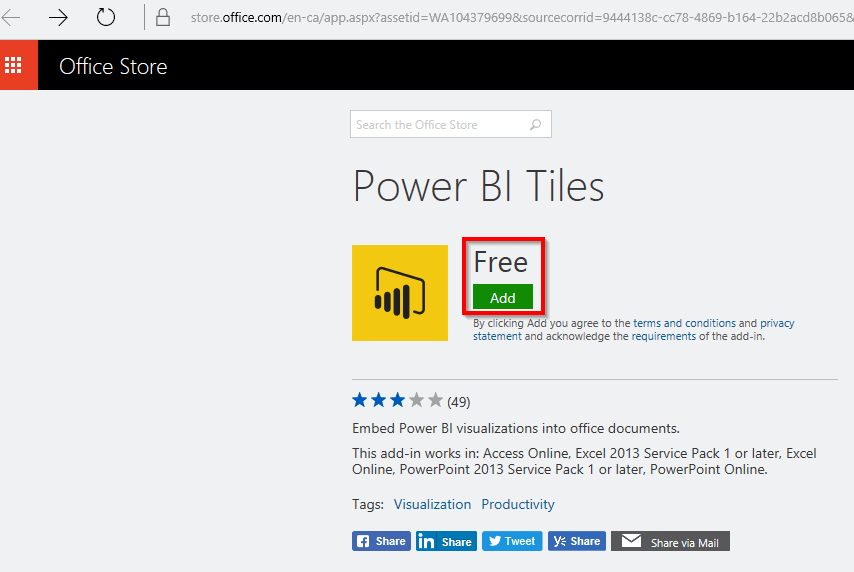The width and height of the screenshot is (854, 572).
Task: Share on LinkedIn
Action: [x=446, y=541]
